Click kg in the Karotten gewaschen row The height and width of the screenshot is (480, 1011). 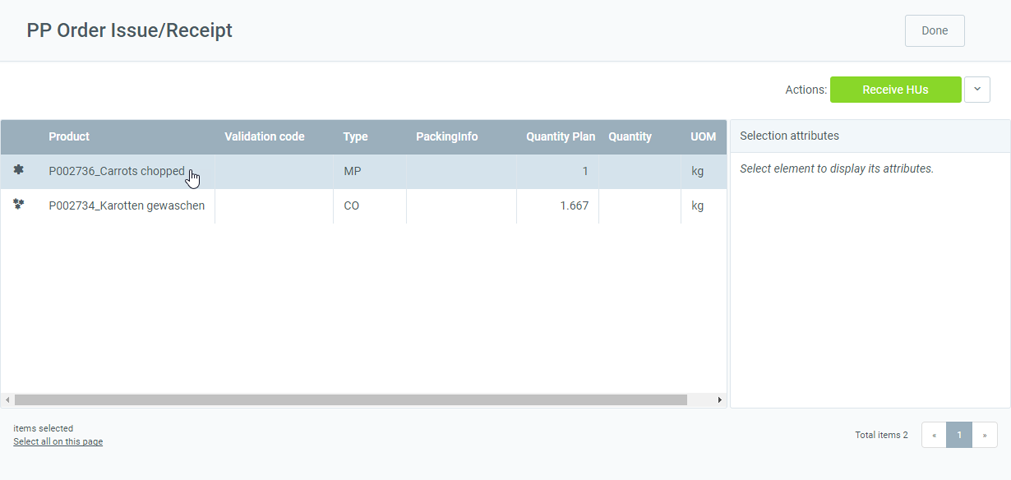(697, 206)
